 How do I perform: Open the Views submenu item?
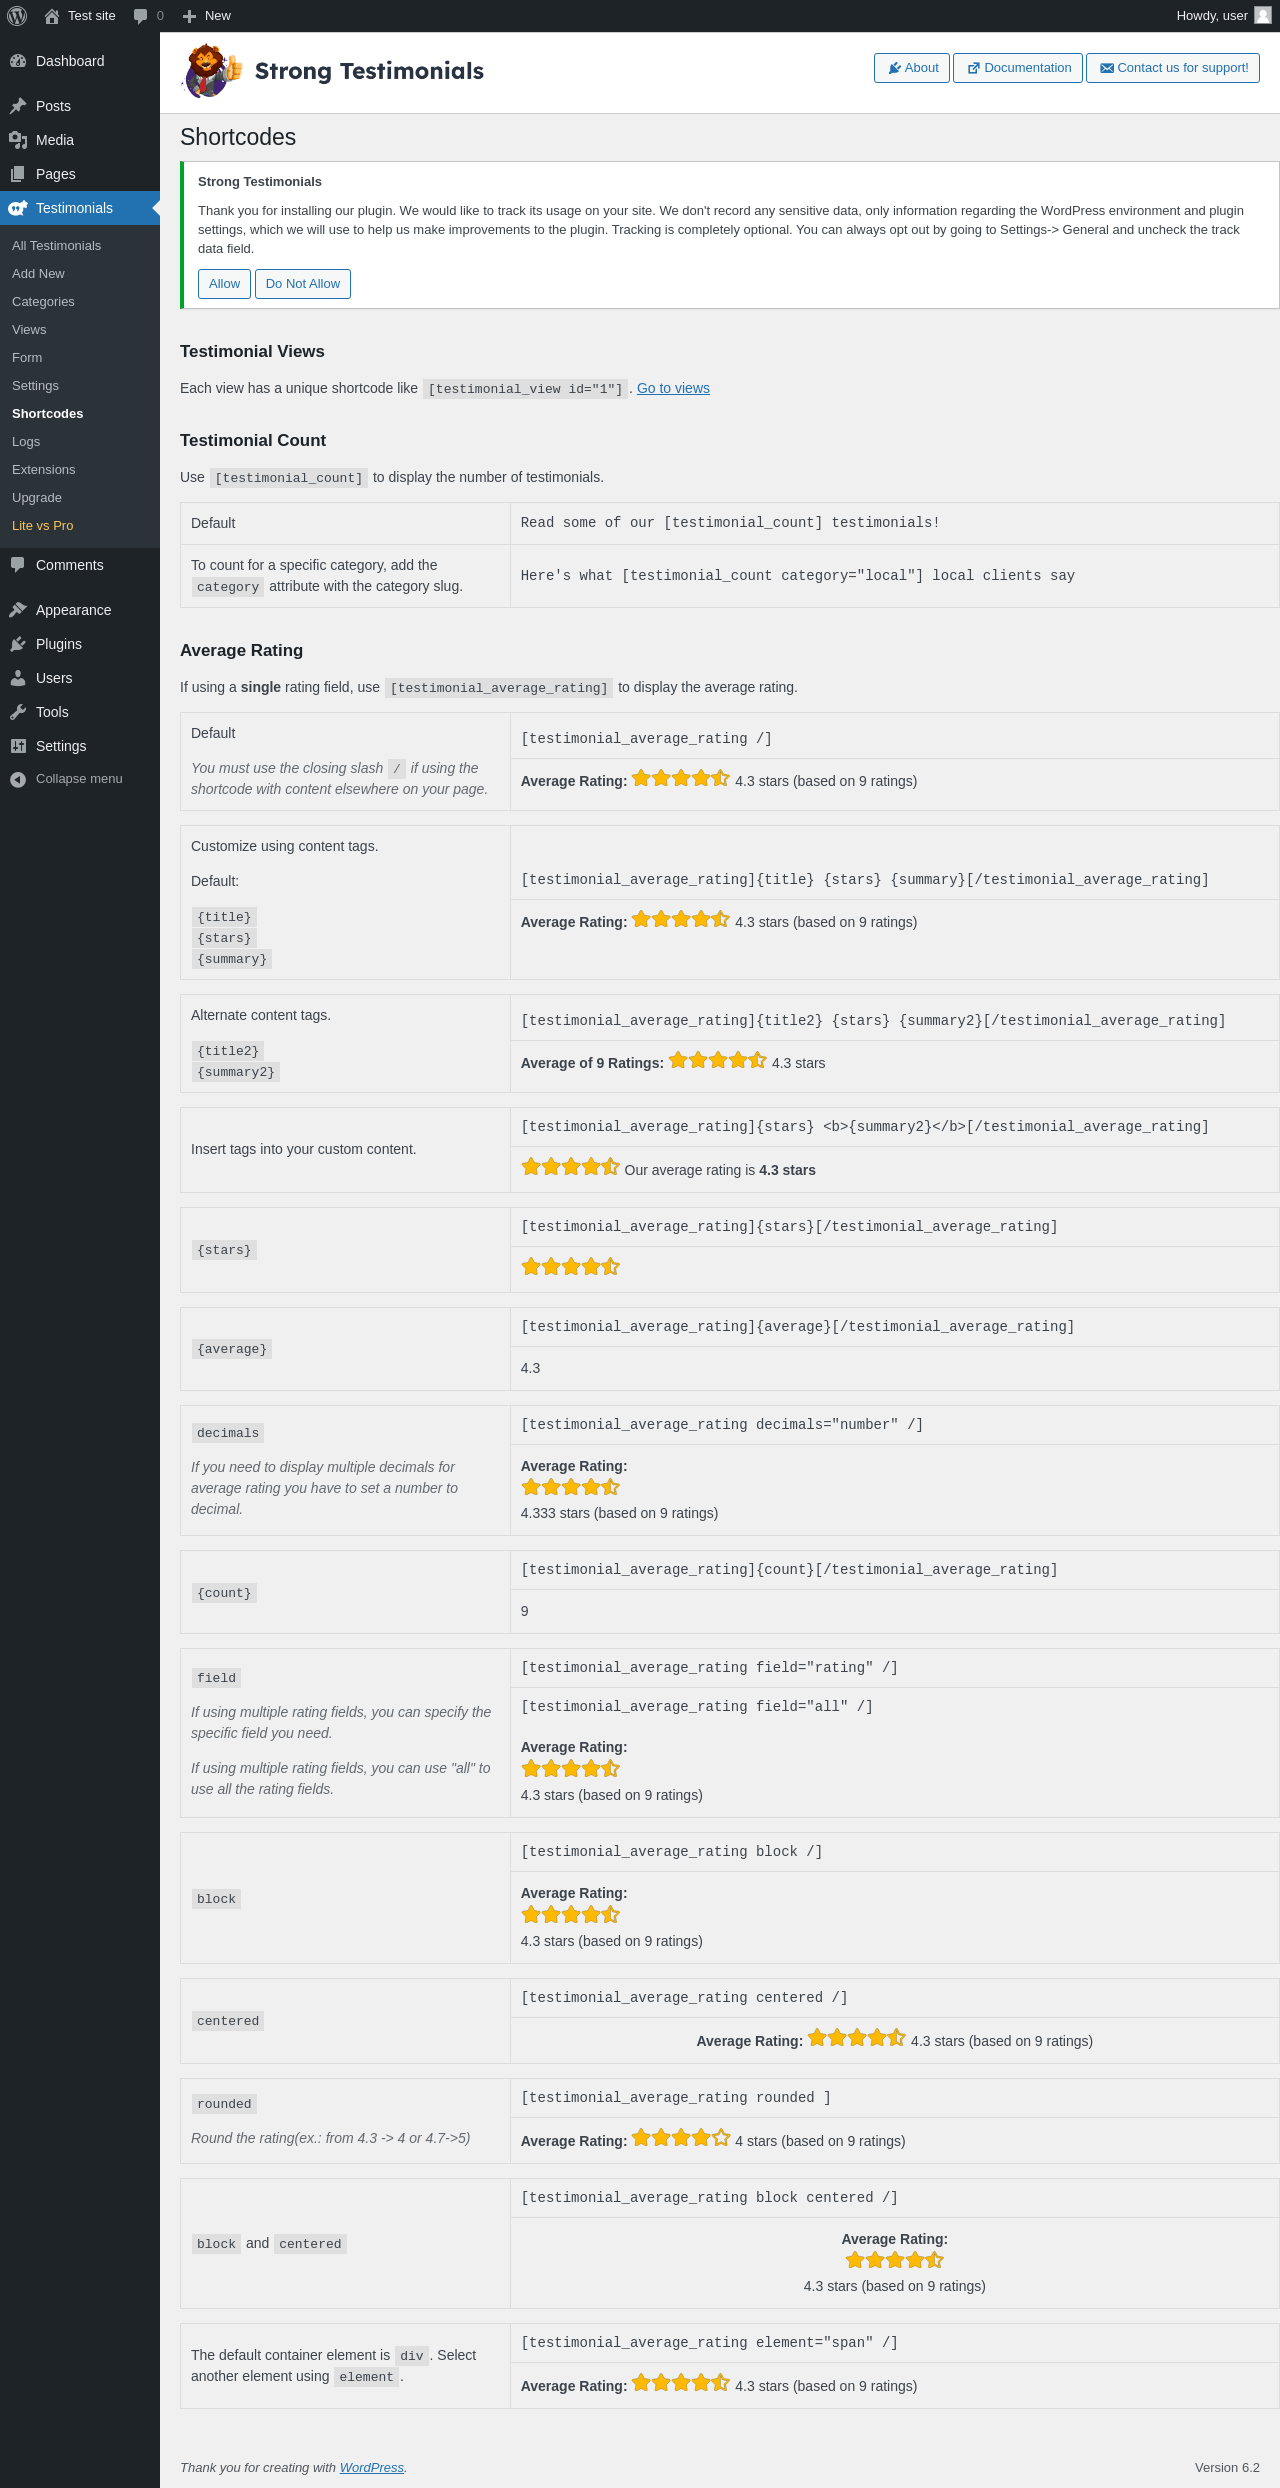29,330
